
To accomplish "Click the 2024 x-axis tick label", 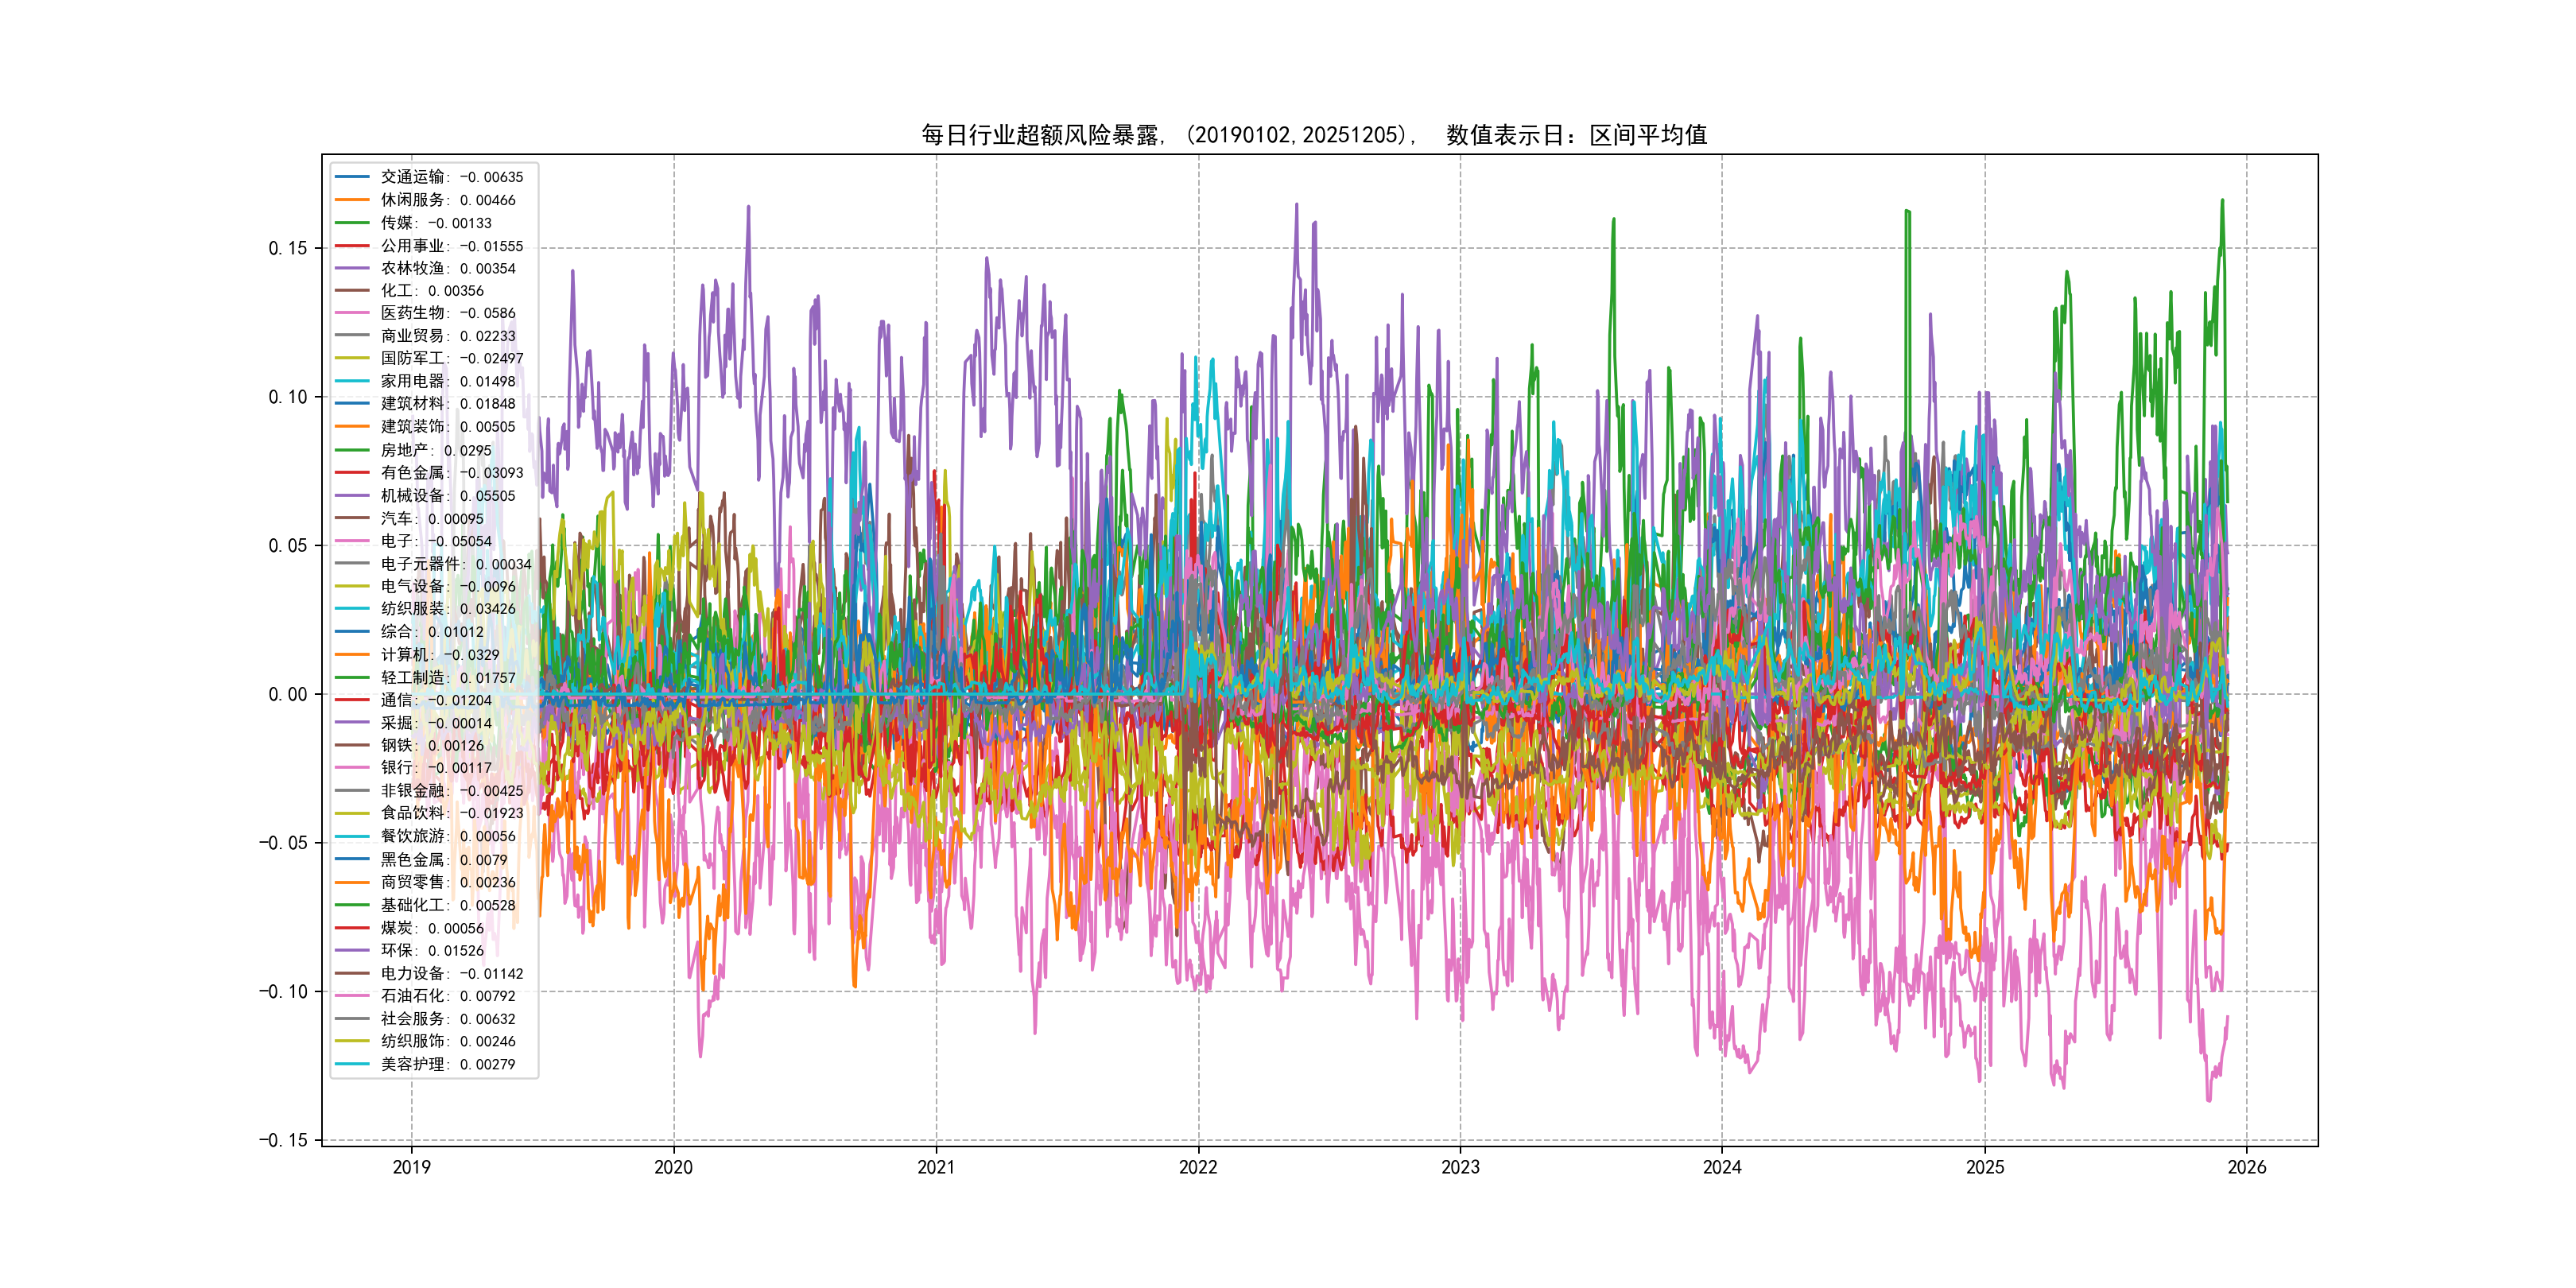I will pyautogui.click(x=1722, y=1167).
